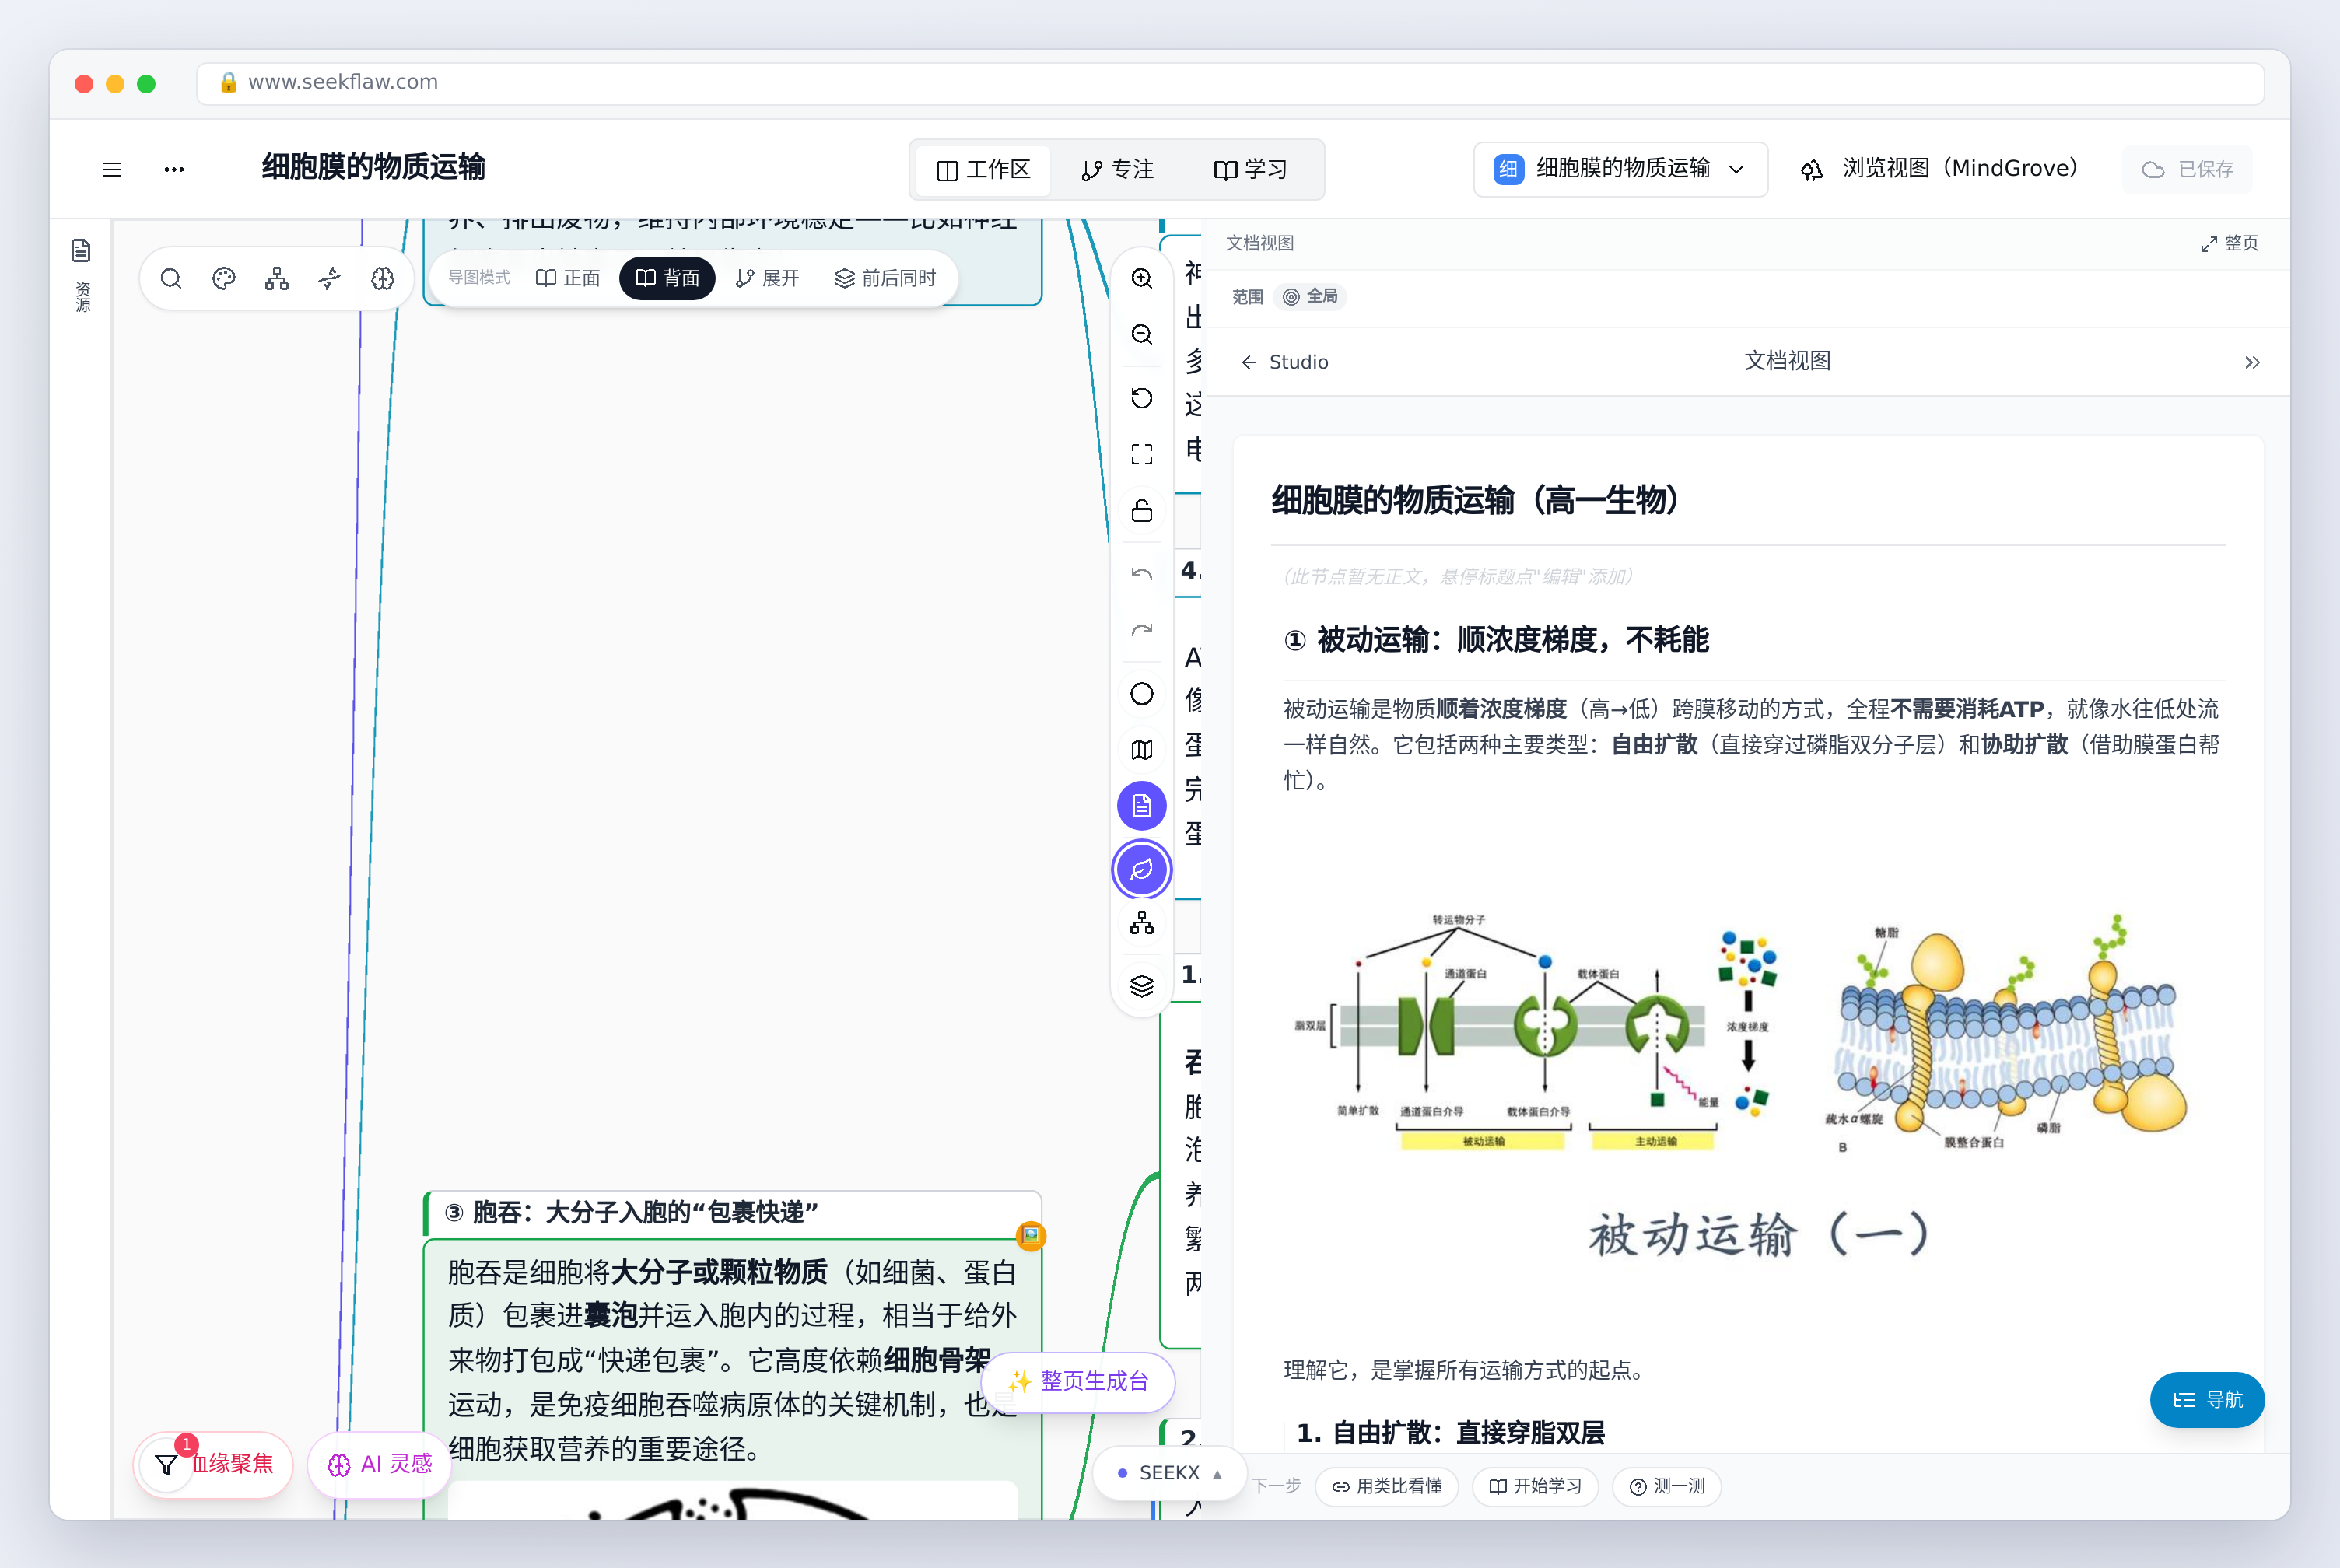Expand the SEEKX menu arrow
The height and width of the screenshot is (1568, 2340).
click(x=1217, y=1473)
